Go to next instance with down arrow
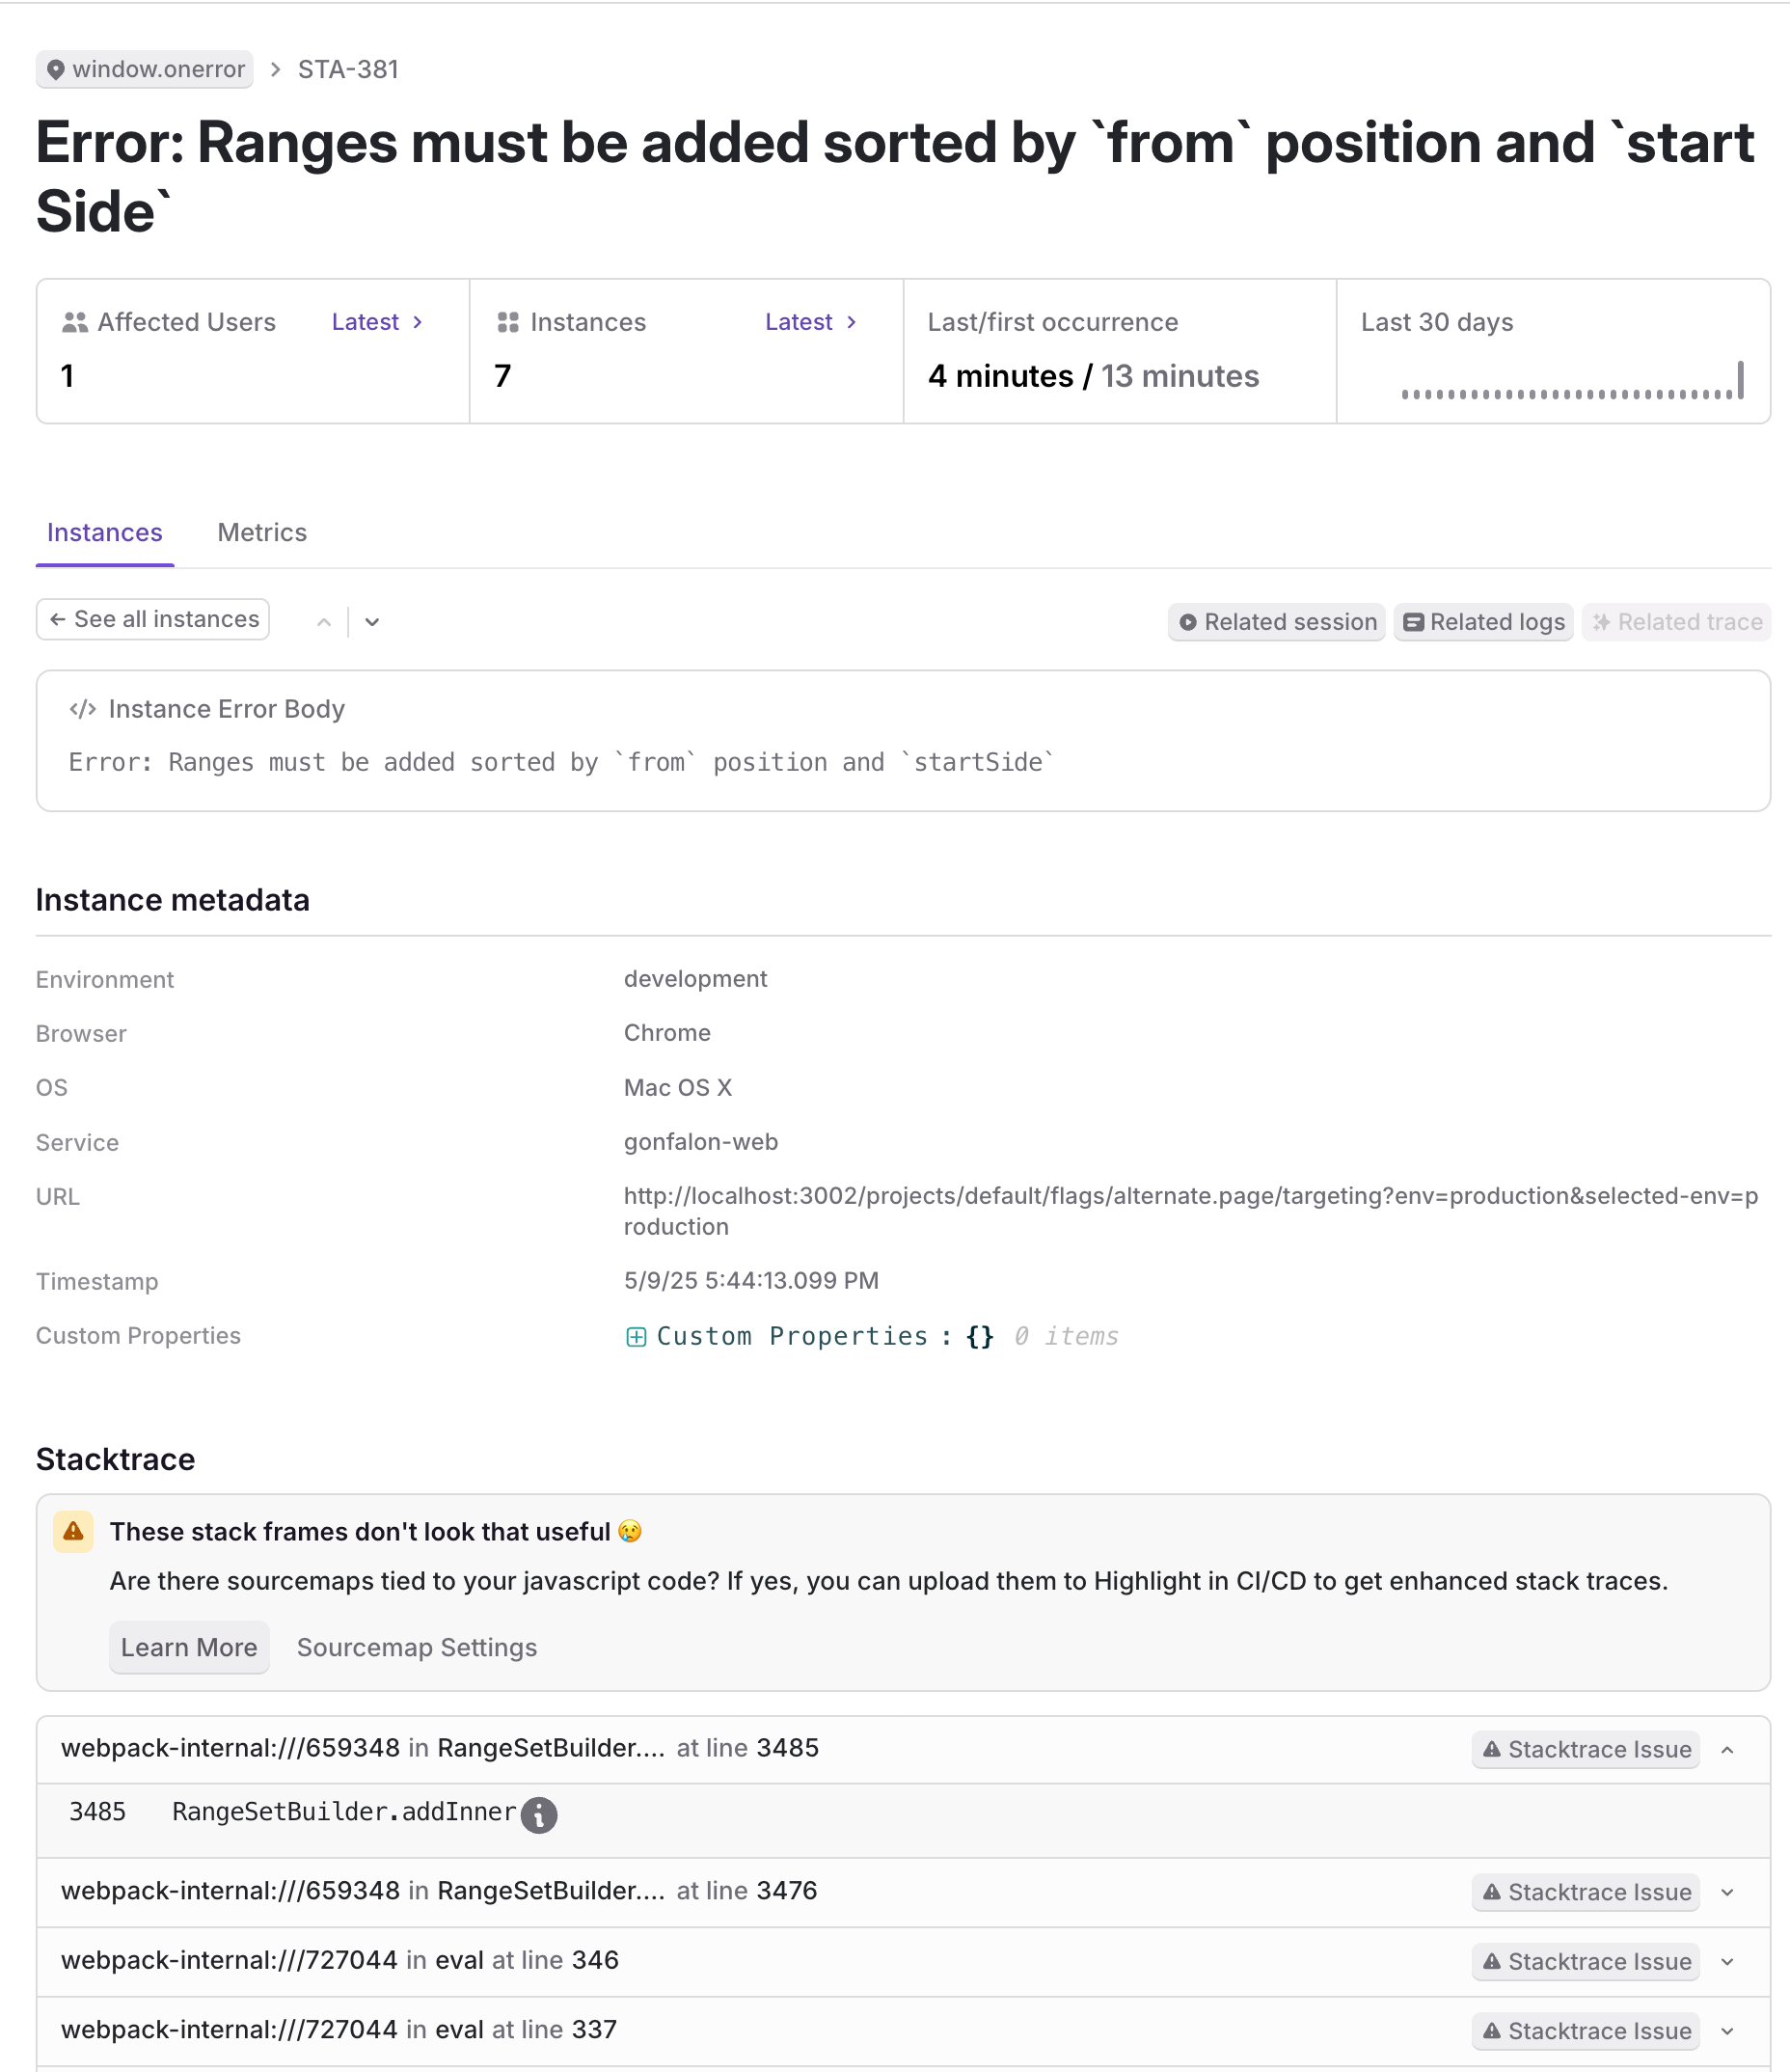This screenshot has height=2072, width=1790. (372, 622)
